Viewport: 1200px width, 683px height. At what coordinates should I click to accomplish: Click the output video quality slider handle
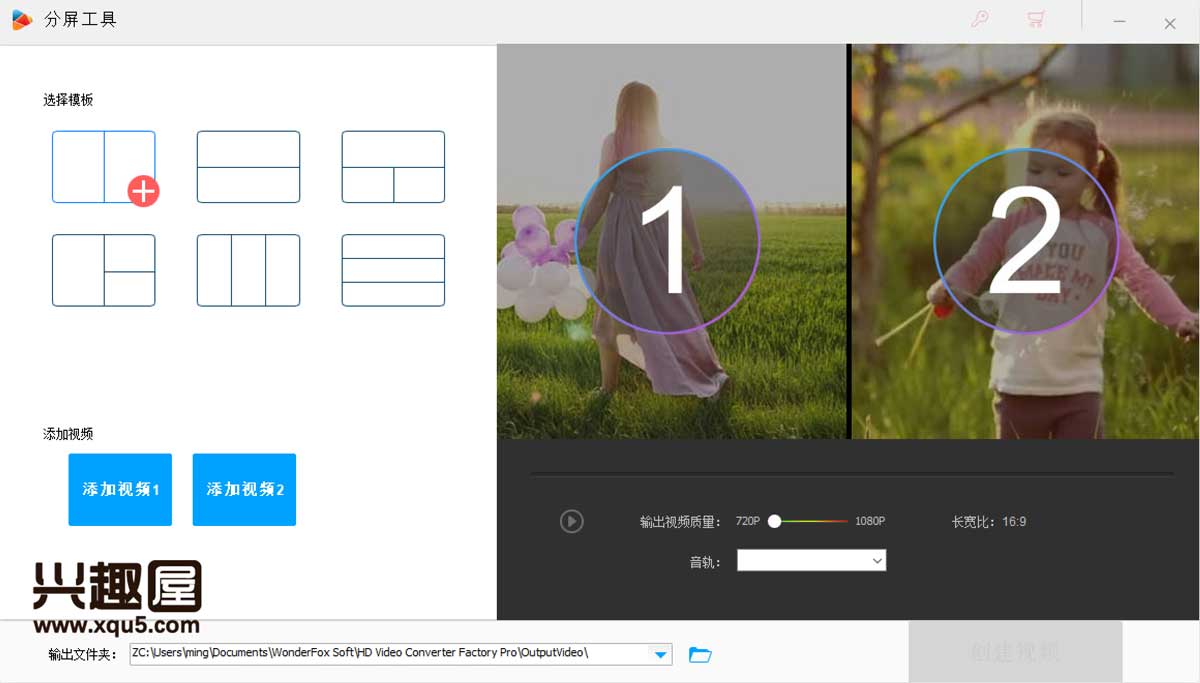[x=774, y=521]
